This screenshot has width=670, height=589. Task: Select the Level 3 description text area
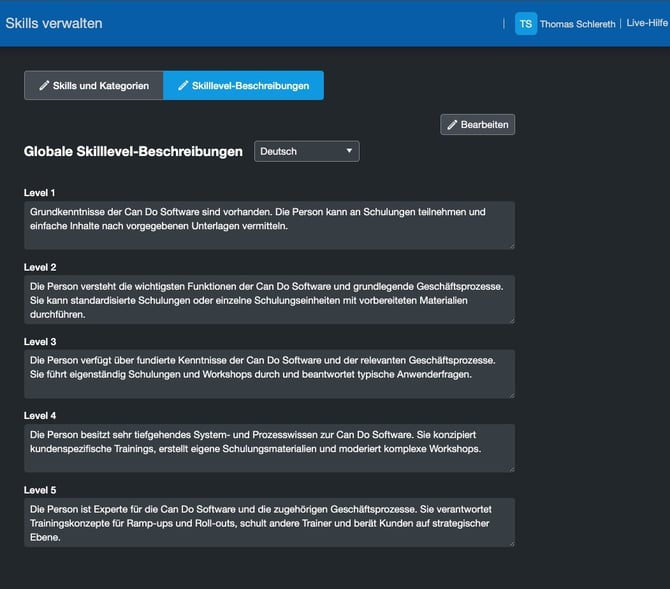point(269,373)
